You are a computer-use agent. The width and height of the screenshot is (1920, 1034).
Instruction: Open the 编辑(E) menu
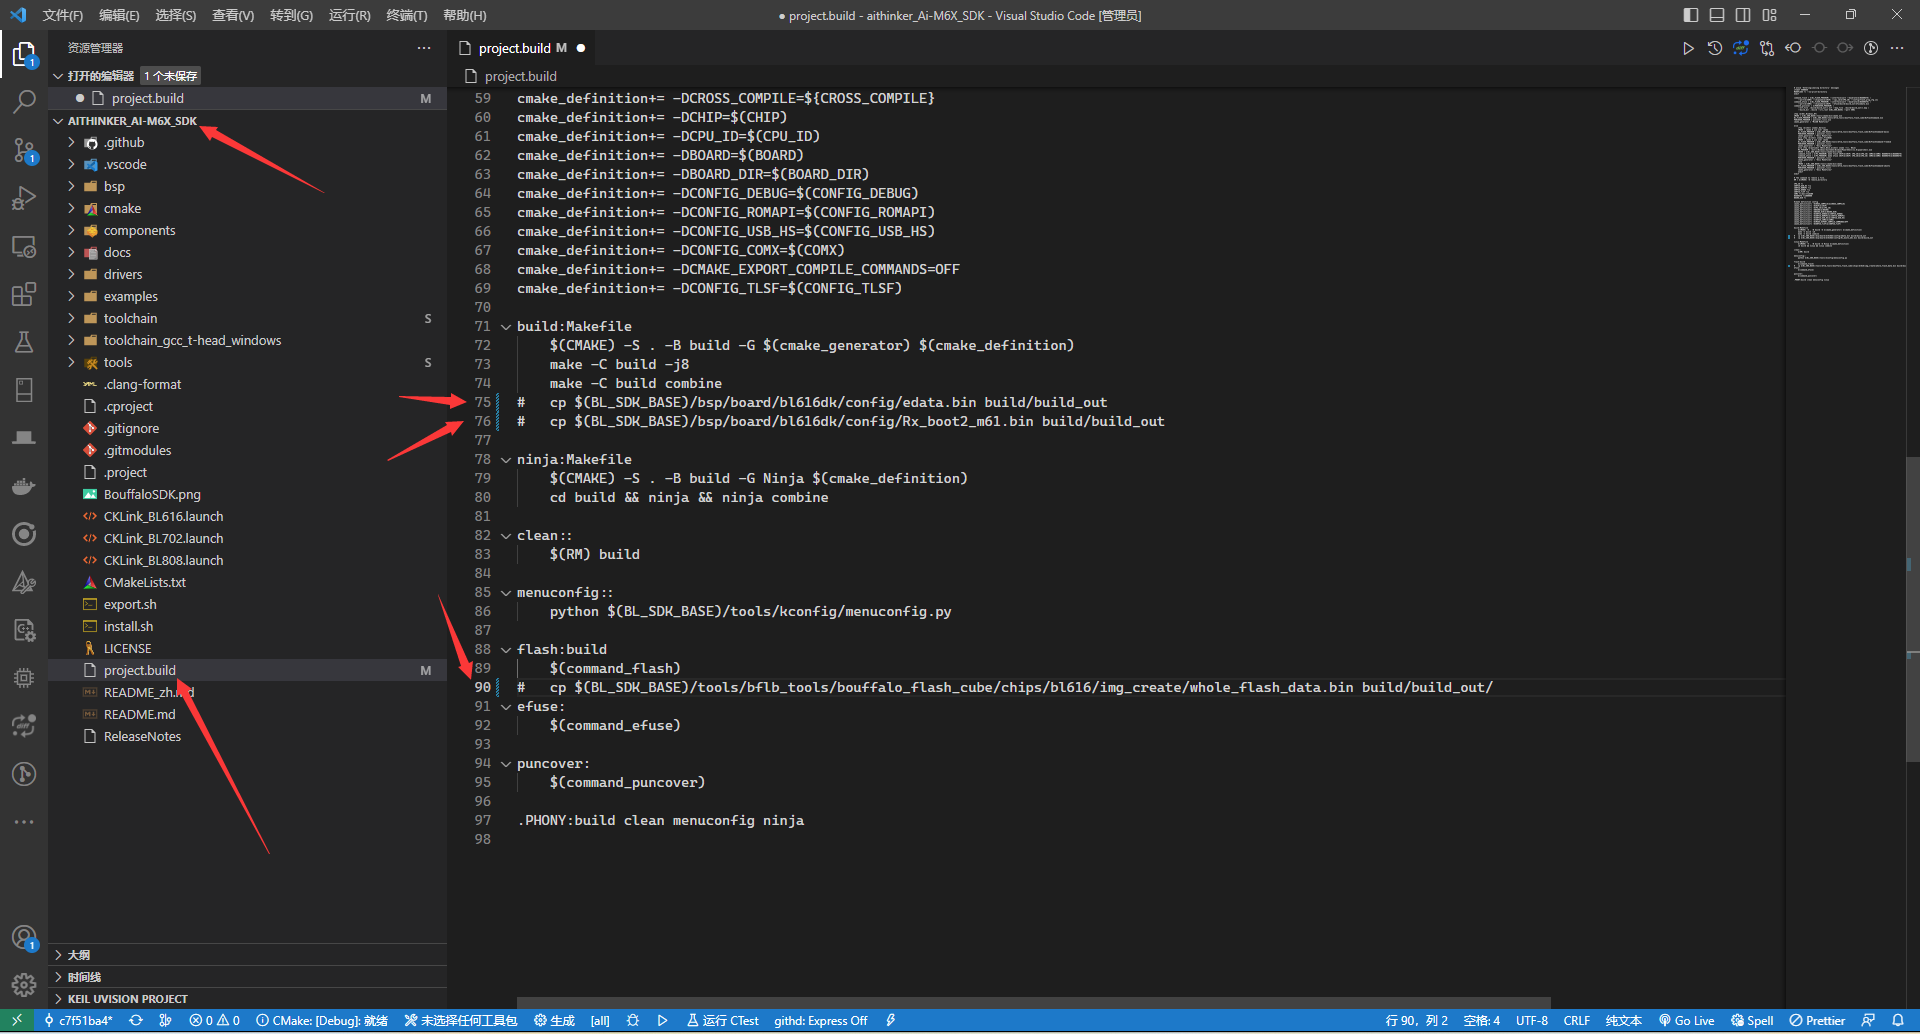119,15
